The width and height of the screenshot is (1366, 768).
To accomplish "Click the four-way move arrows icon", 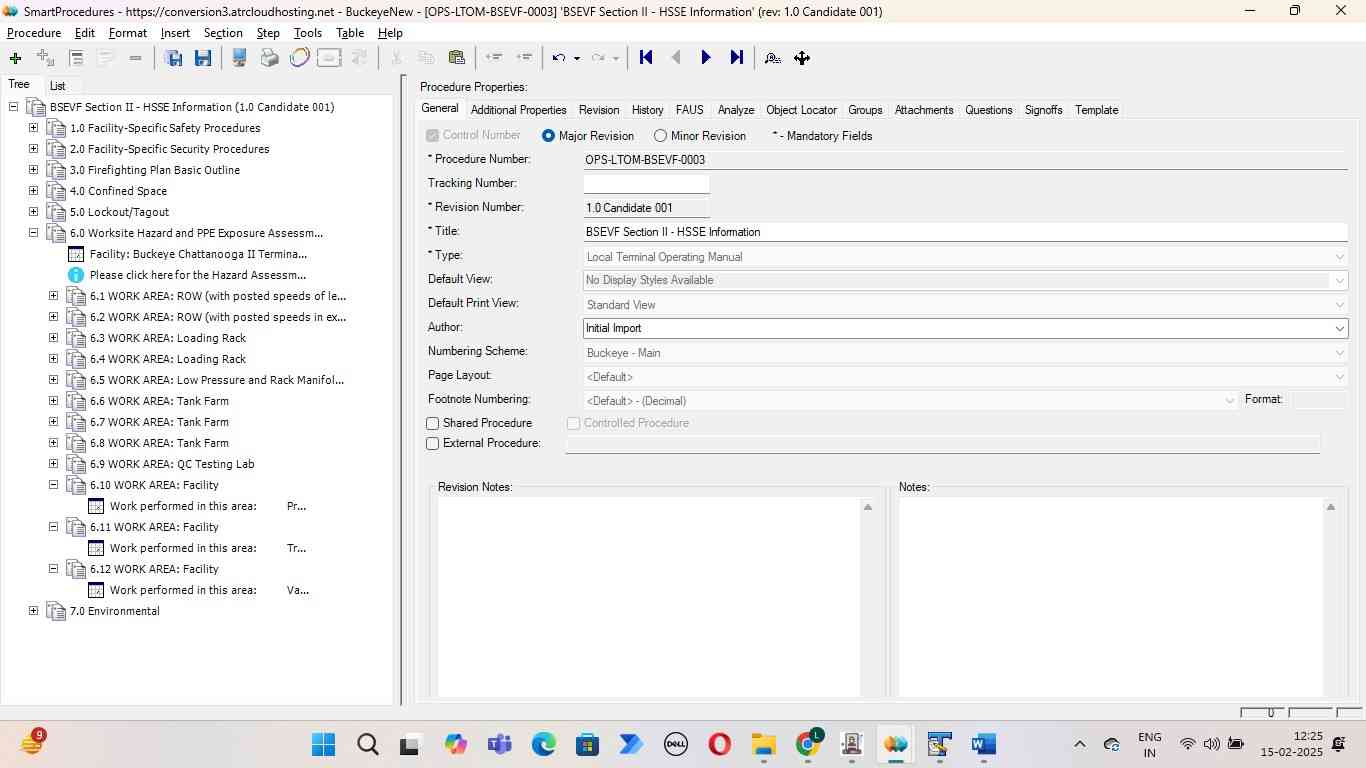I will (802, 58).
